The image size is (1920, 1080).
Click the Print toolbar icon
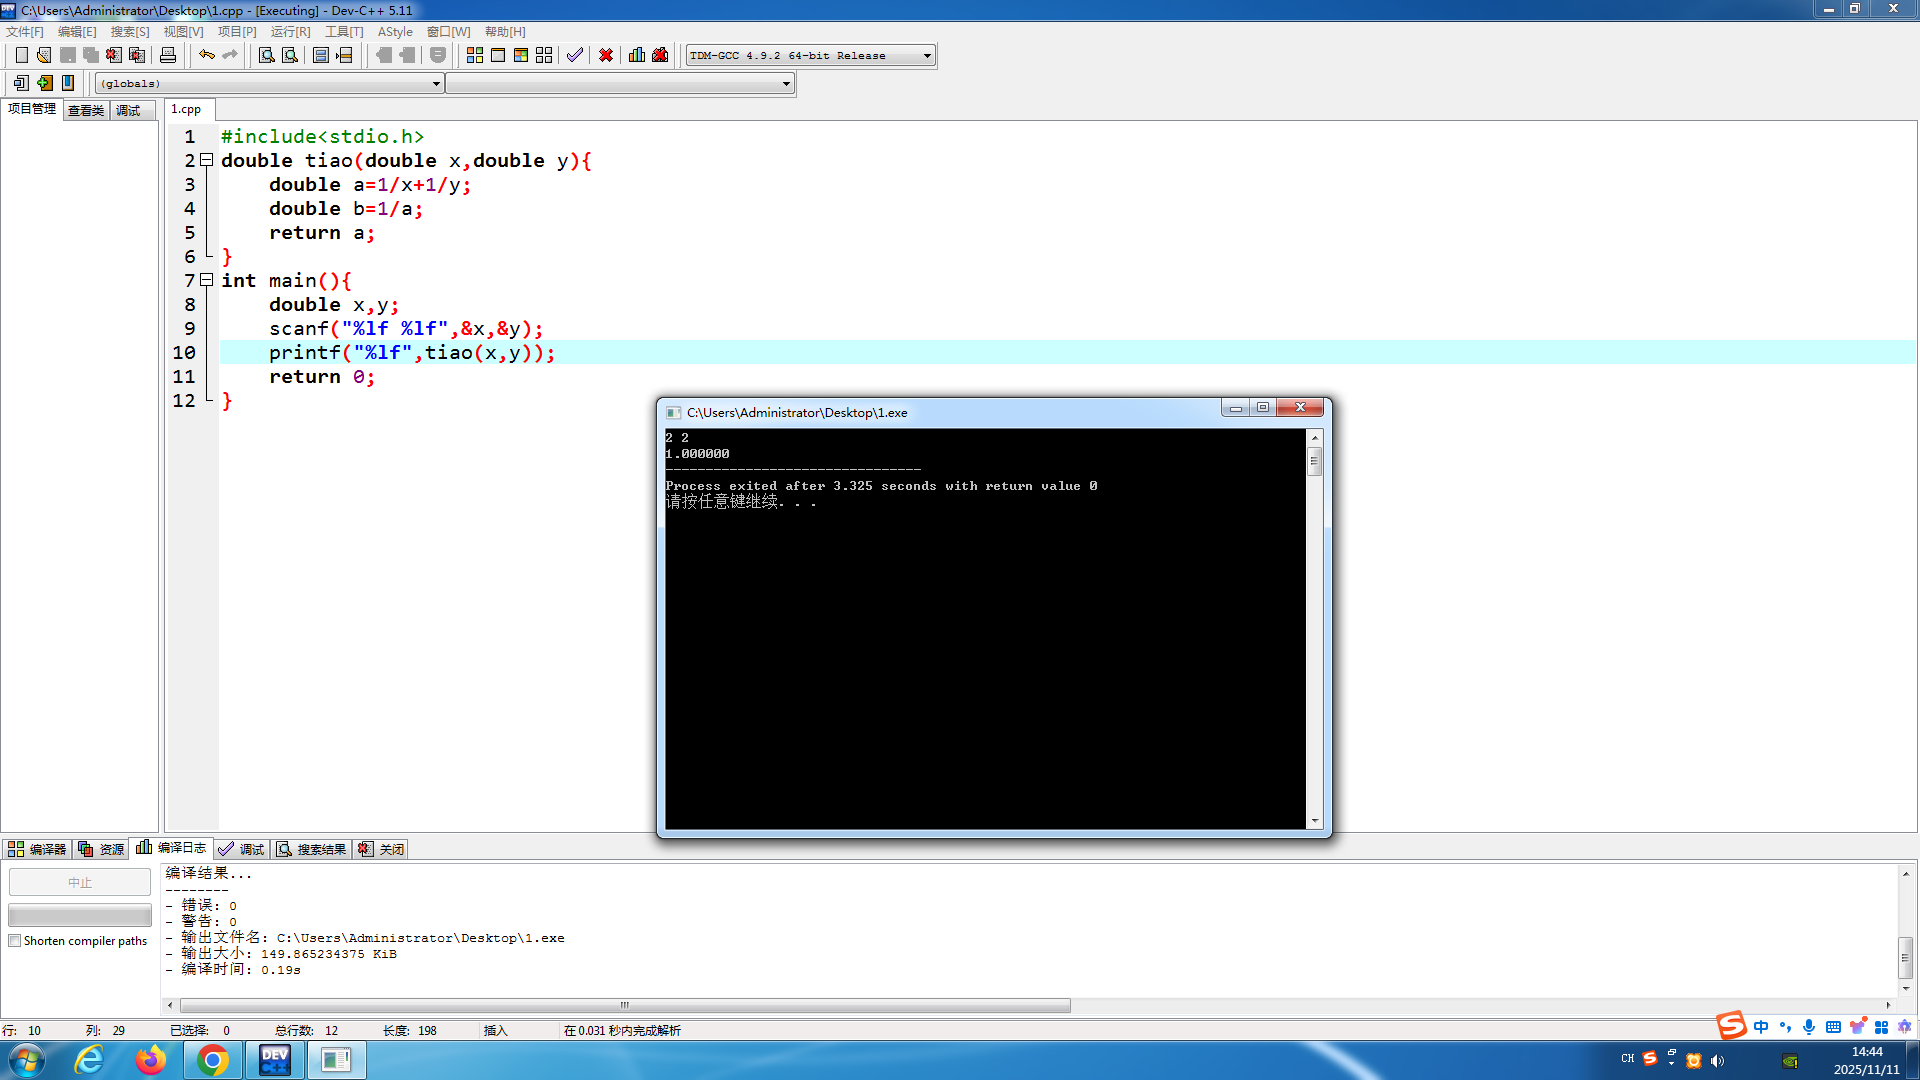coord(168,55)
